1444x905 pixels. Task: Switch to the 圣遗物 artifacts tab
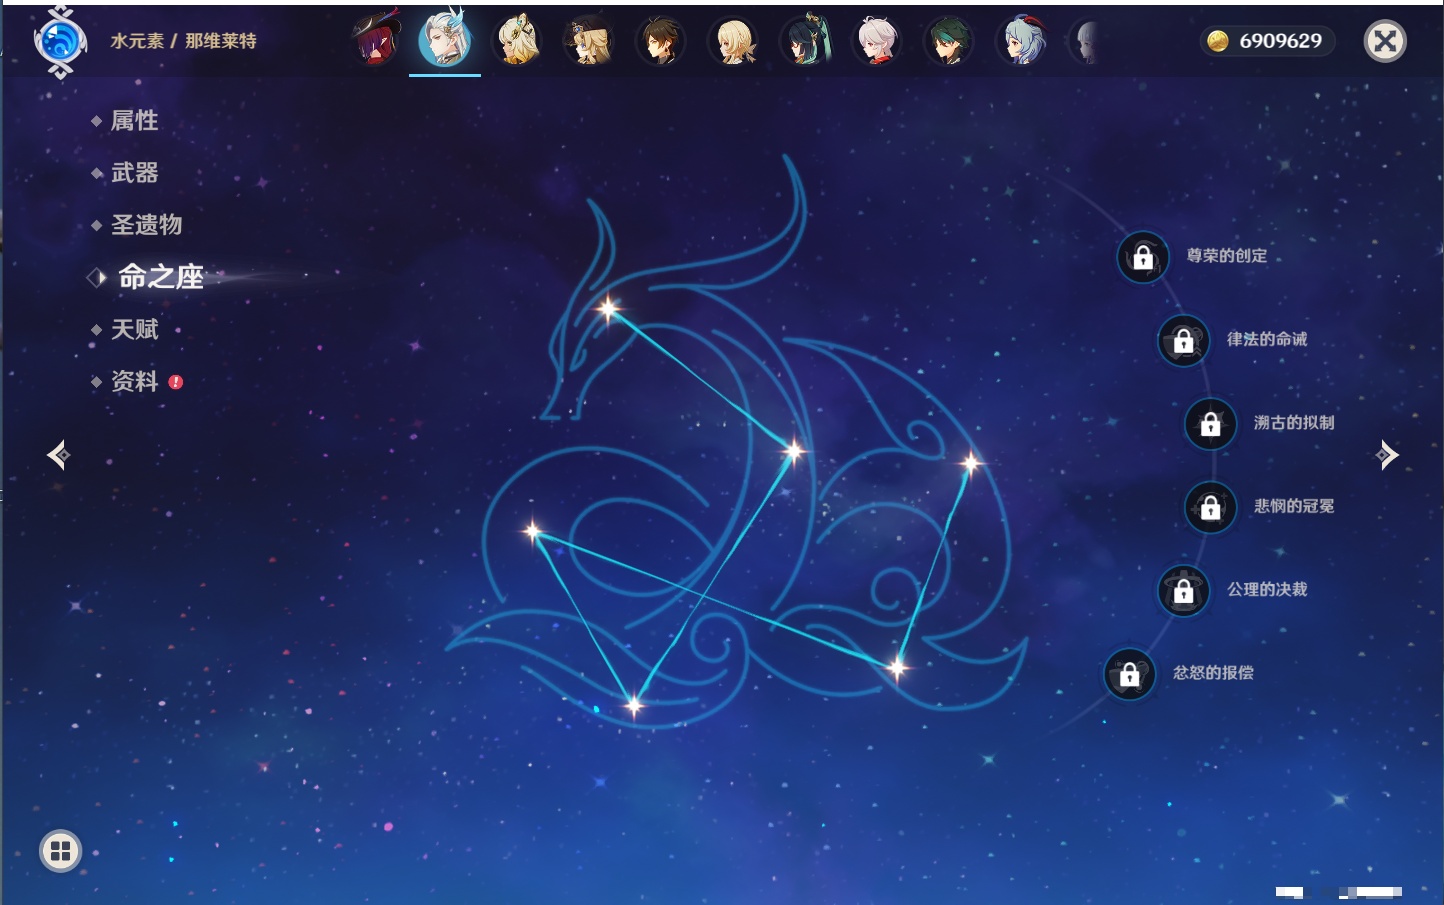[146, 225]
